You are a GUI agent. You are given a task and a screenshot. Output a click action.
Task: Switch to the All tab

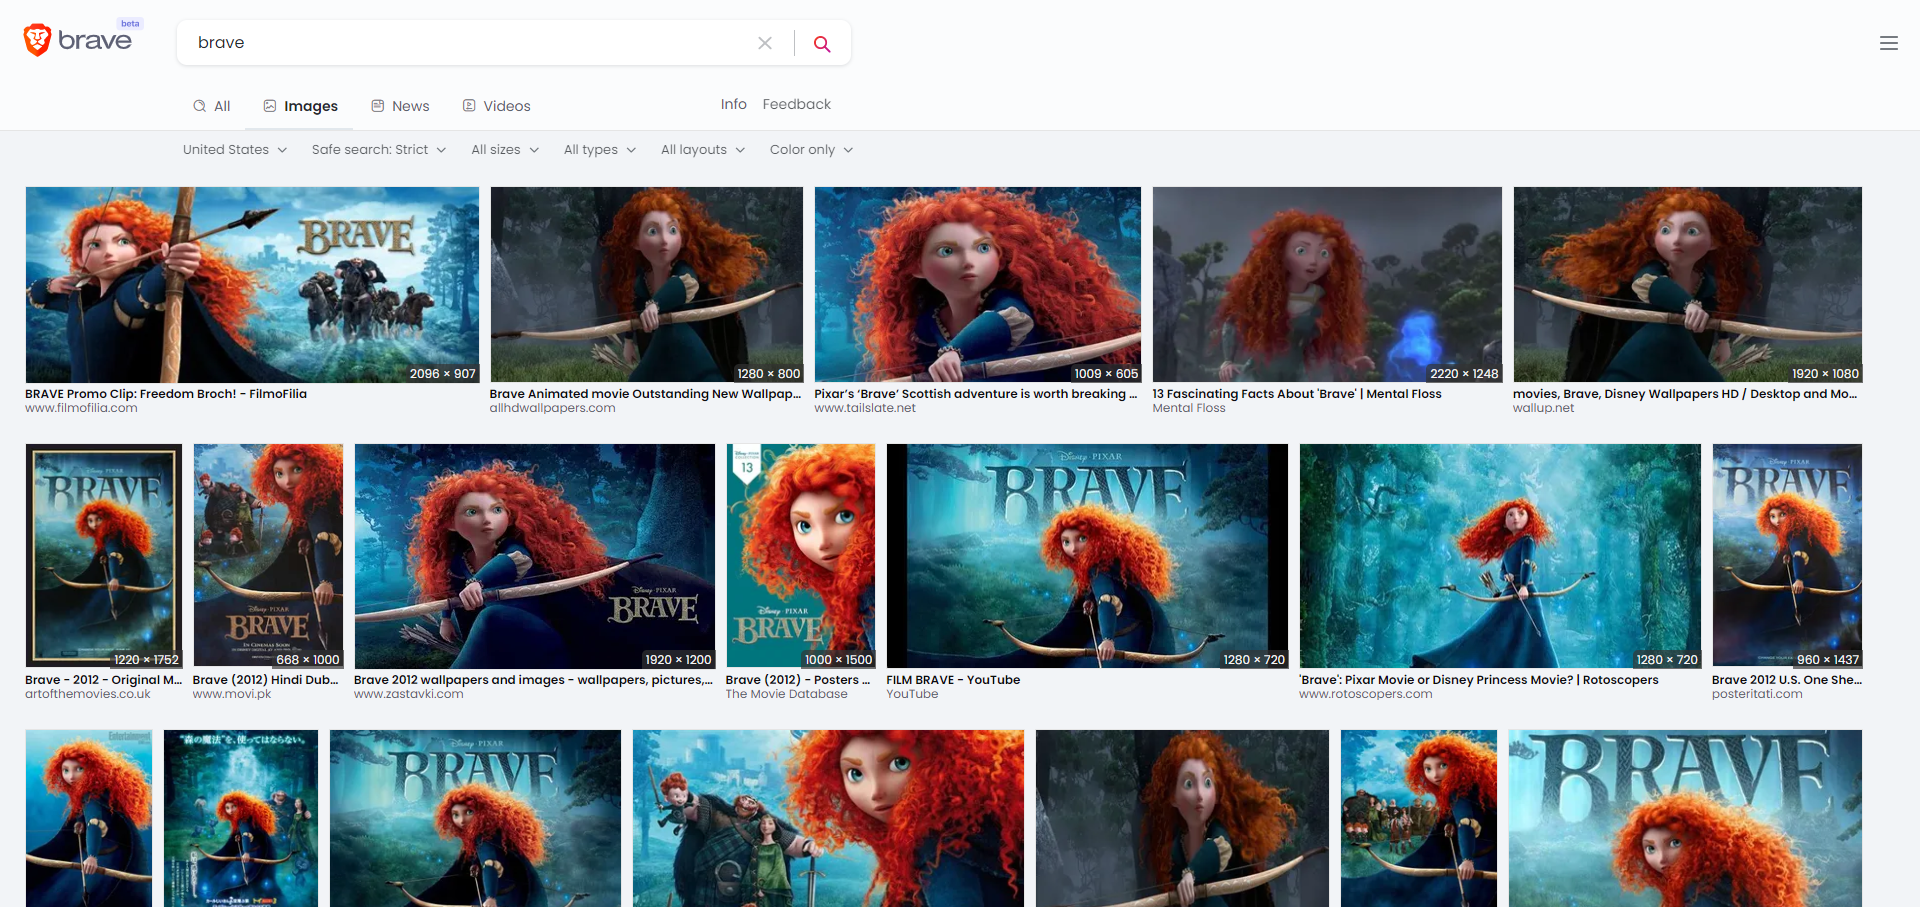pos(212,106)
